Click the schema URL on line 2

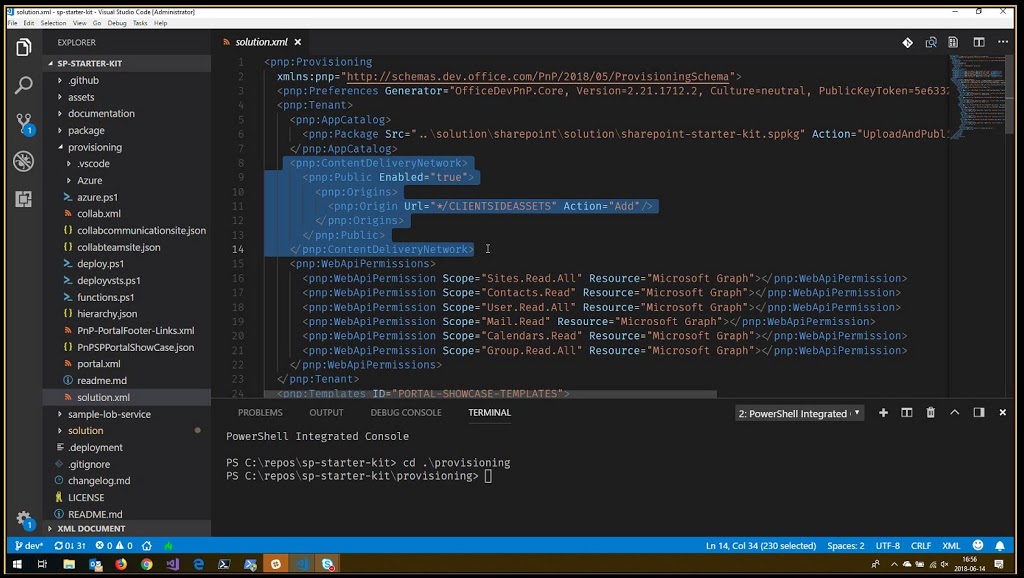point(537,77)
